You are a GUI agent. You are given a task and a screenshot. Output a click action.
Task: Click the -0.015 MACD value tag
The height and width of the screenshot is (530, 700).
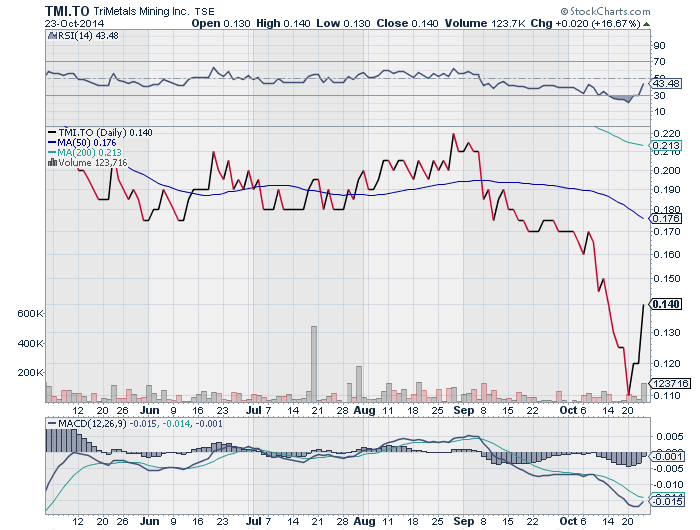[665, 501]
